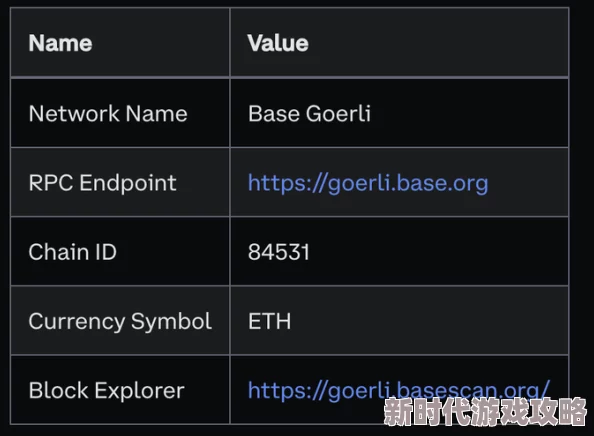This screenshot has width=594, height=436.
Task: Click the word Endpoint in RPC row
Action: [x=128, y=183]
